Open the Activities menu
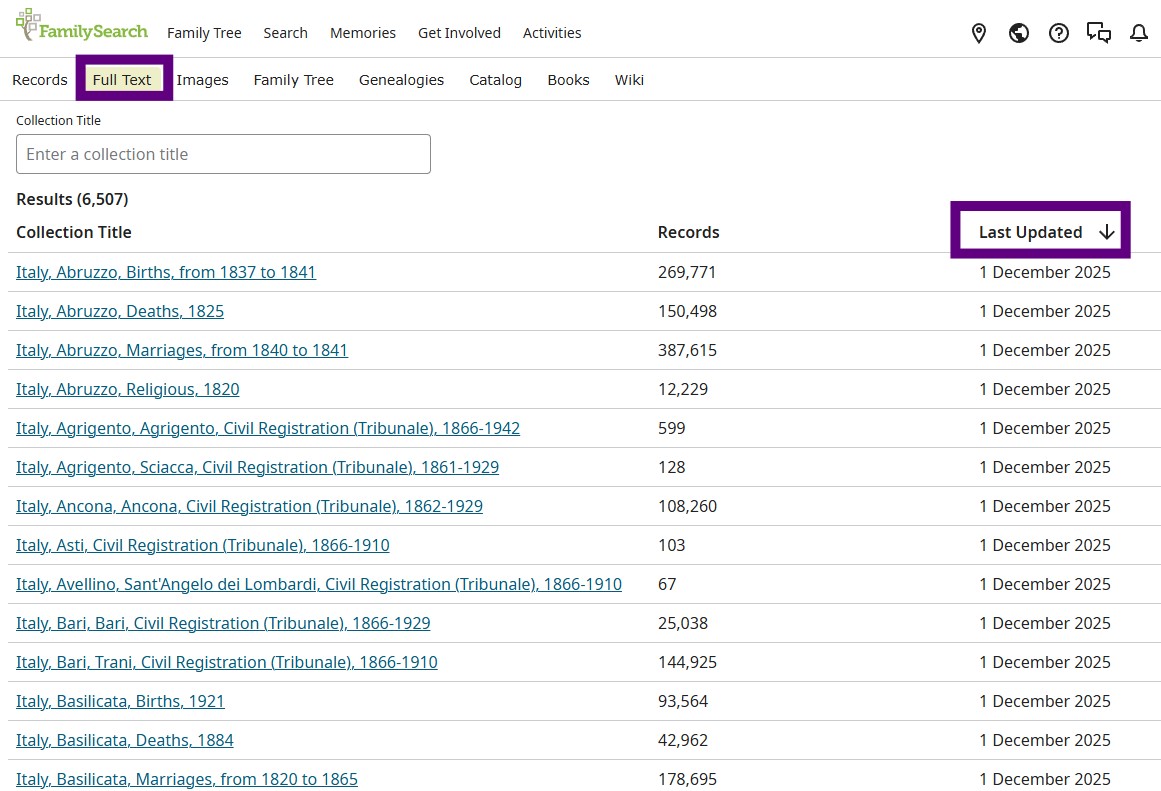Screen dimensions: 1161x791 [552, 33]
